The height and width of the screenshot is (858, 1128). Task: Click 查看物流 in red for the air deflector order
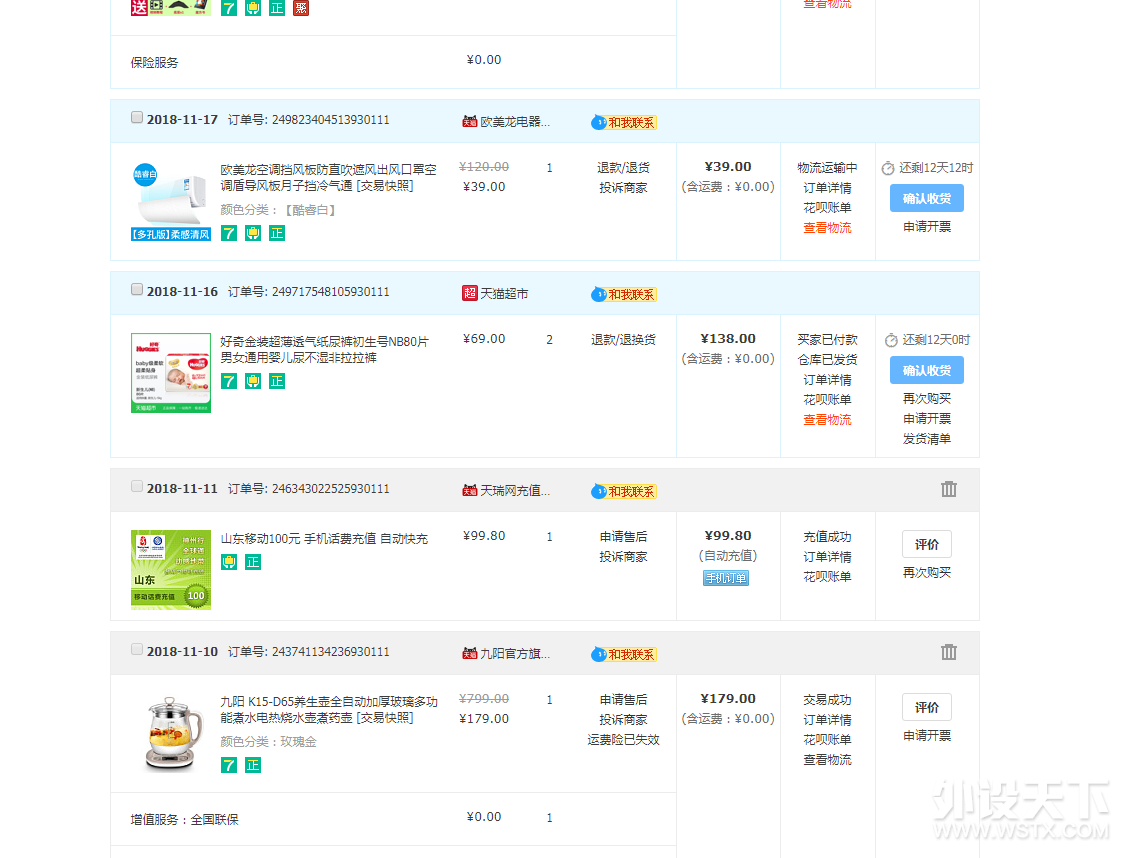click(x=827, y=228)
